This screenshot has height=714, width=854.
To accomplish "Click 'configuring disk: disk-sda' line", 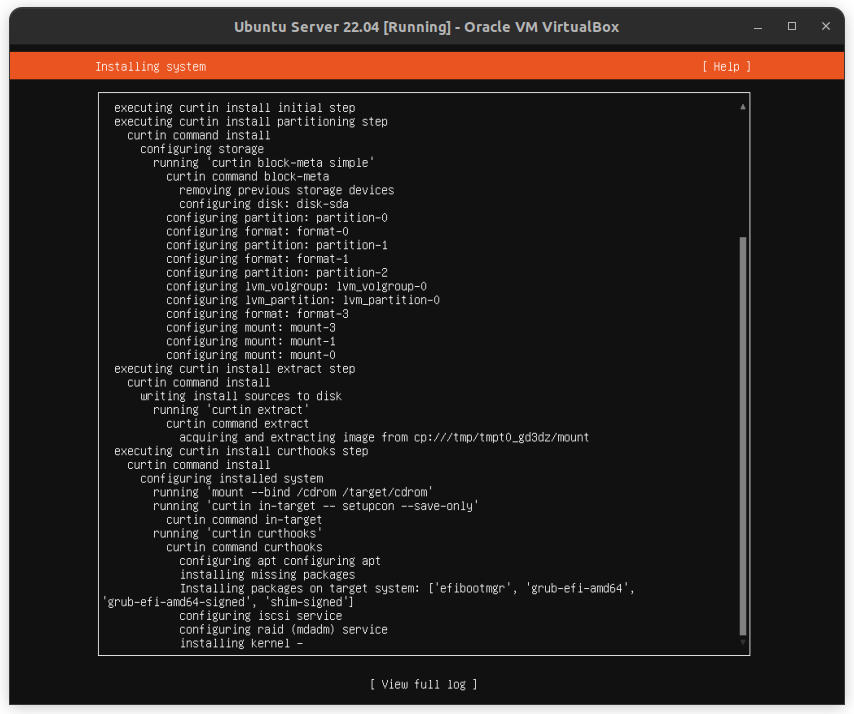I will pos(264,204).
